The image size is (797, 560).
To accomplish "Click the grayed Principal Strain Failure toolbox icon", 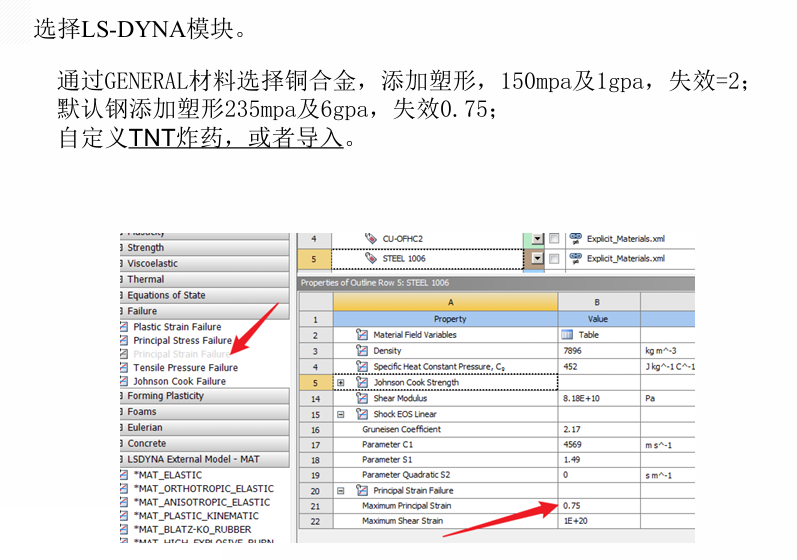I will point(124,354).
